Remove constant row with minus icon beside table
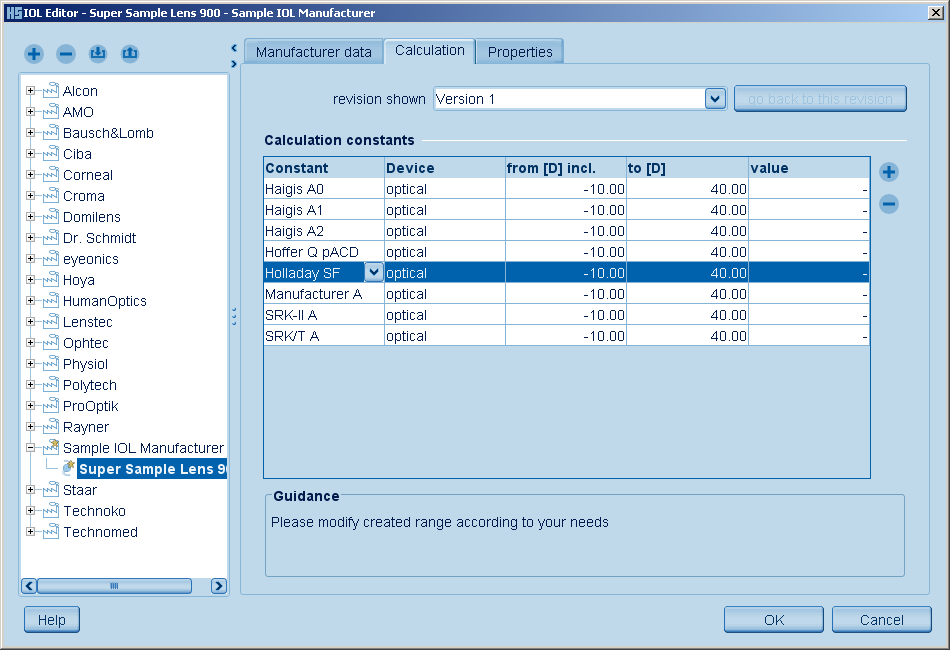Image resolution: width=950 pixels, height=650 pixels. point(888,204)
